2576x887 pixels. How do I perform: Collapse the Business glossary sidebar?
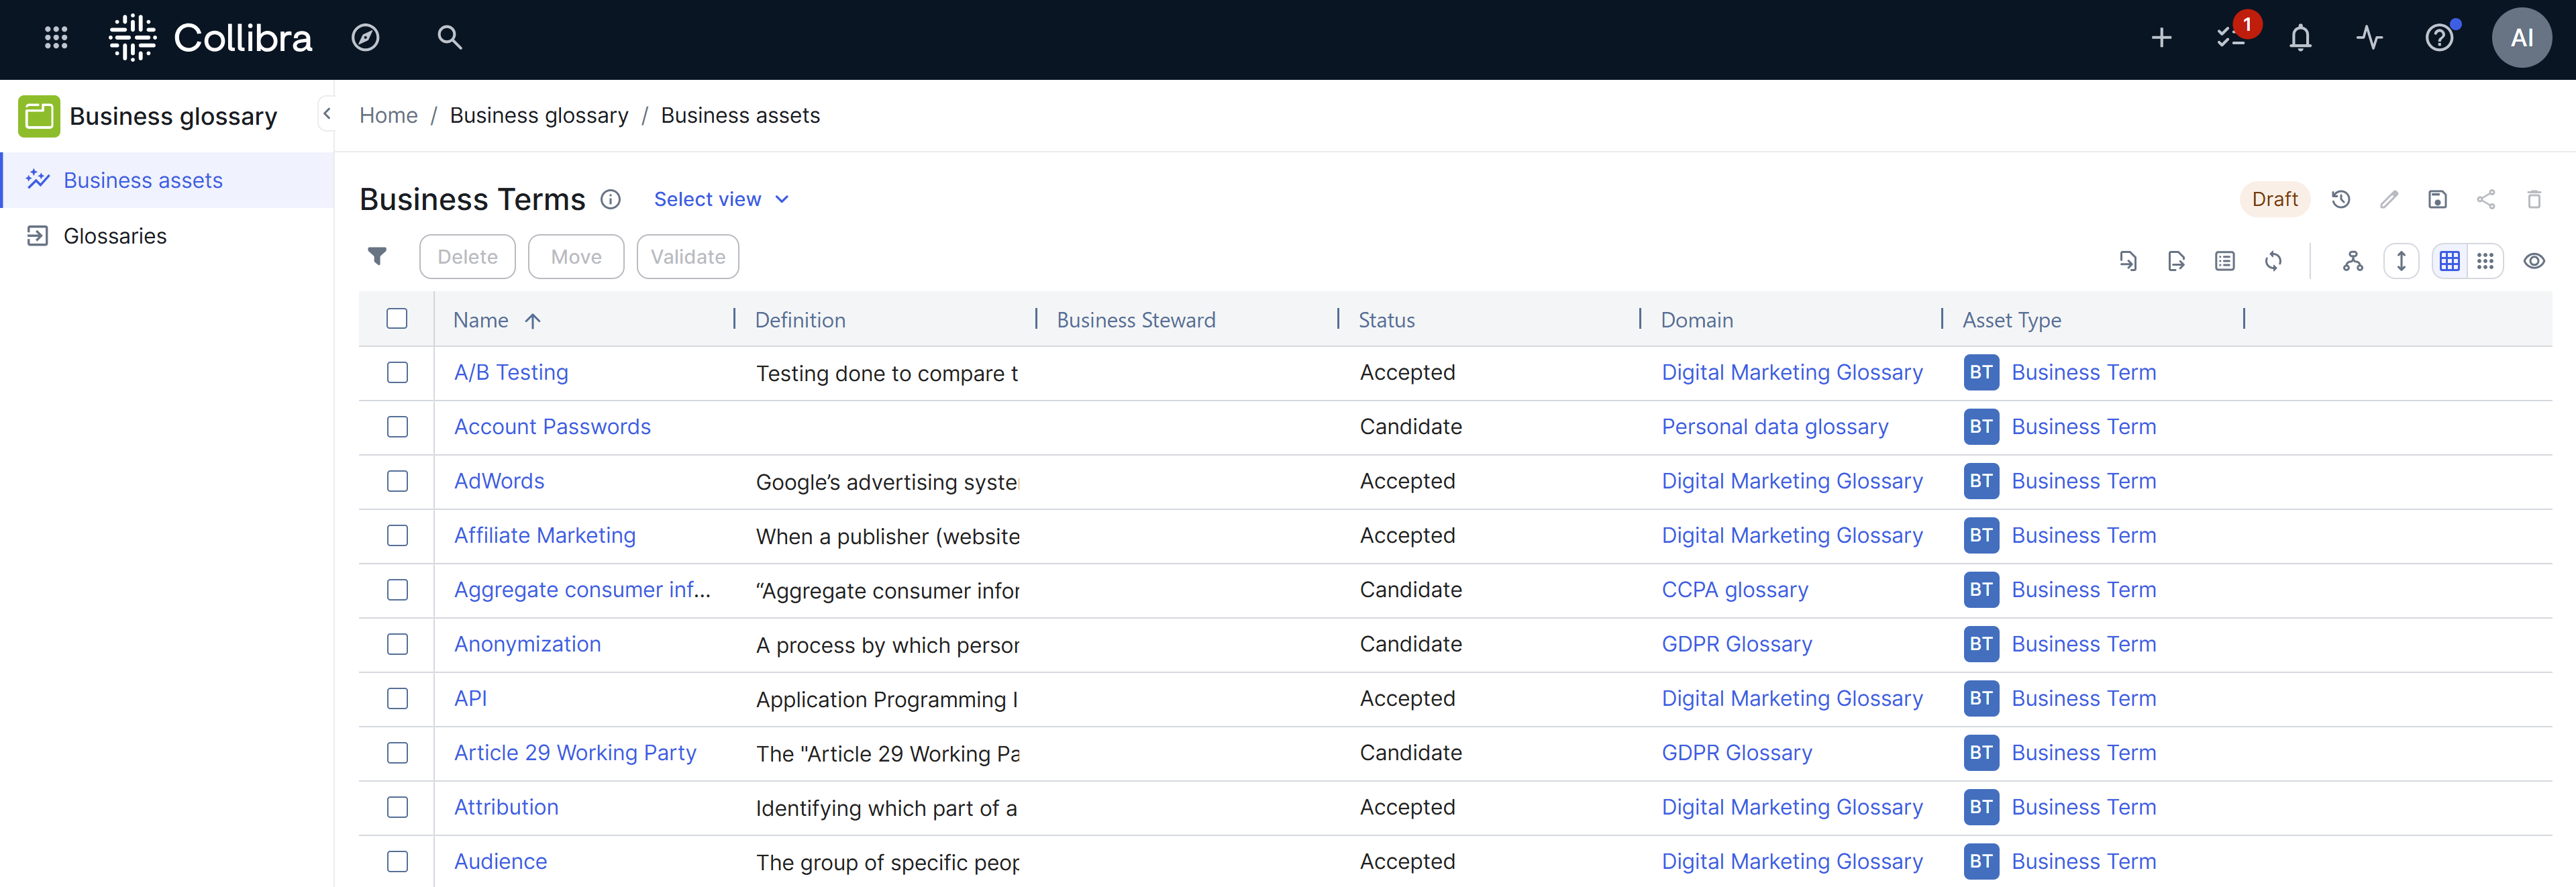326,114
